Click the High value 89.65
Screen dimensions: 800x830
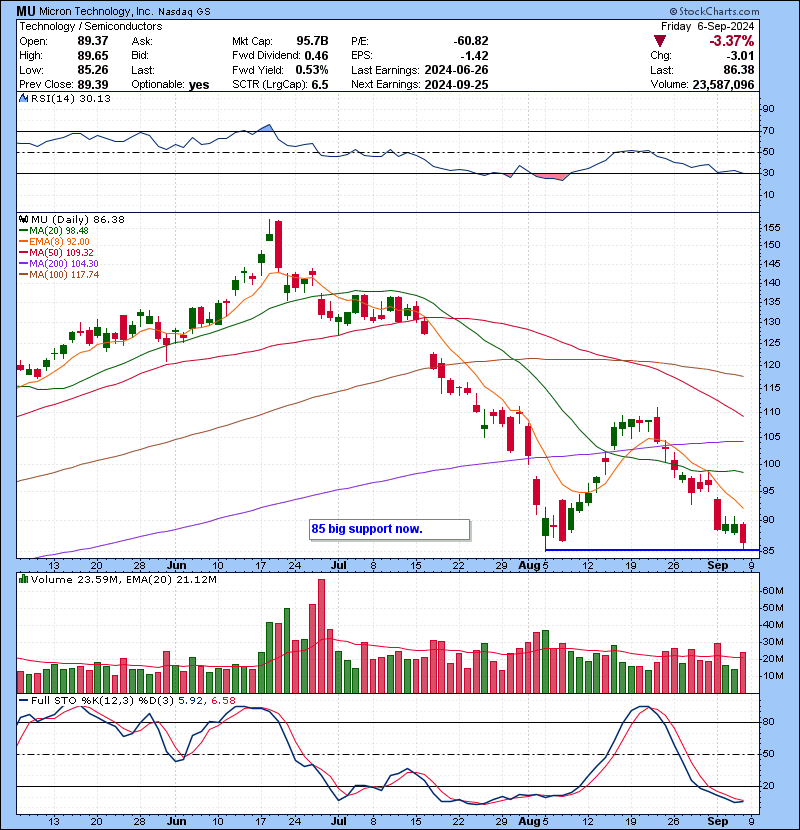pyautogui.click(x=93, y=56)
